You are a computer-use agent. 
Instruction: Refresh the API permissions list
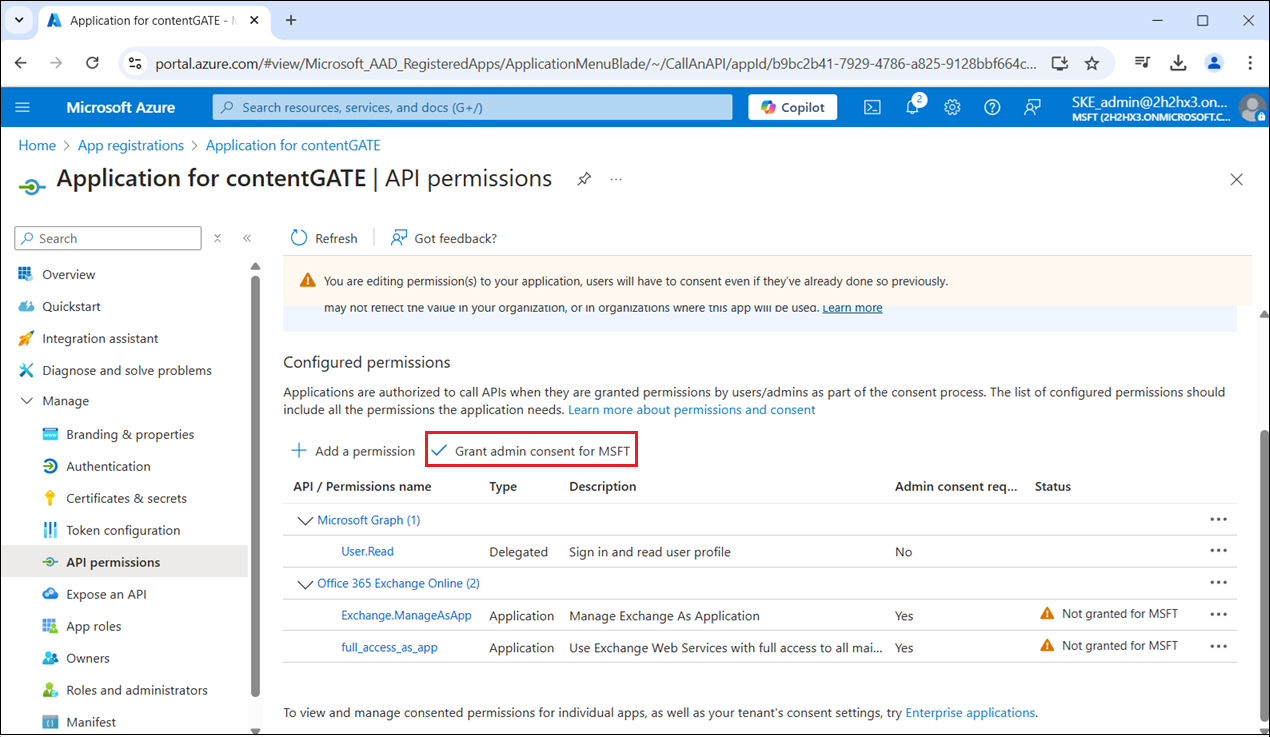pyautogui.click(x=324, y=238)
